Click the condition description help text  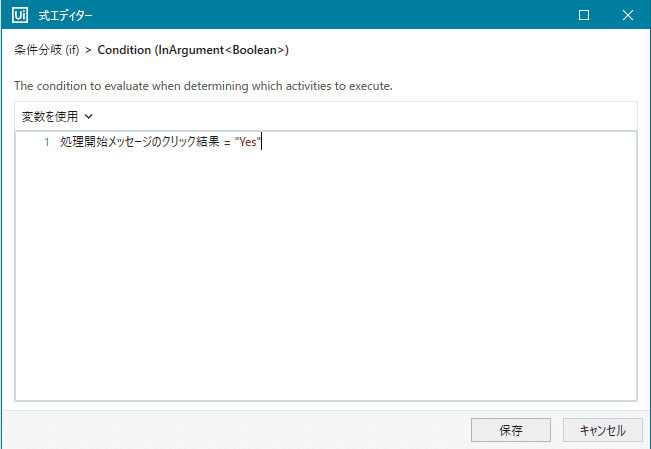tap(203, 86)
